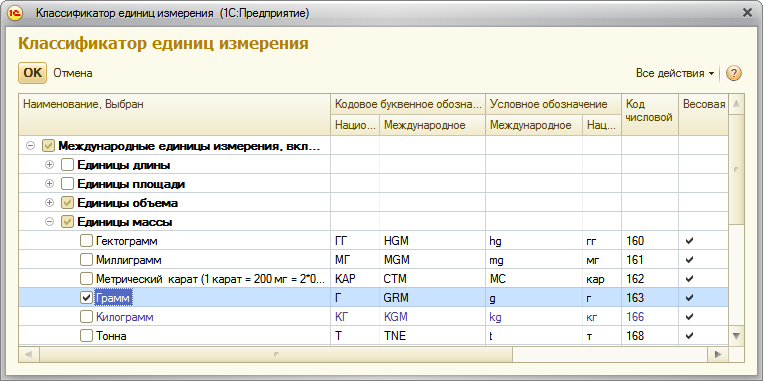Viewport: 763px width, 381px height.
Task: Click the vertical scrollbar up arrow
Action: tap(736, 104)
